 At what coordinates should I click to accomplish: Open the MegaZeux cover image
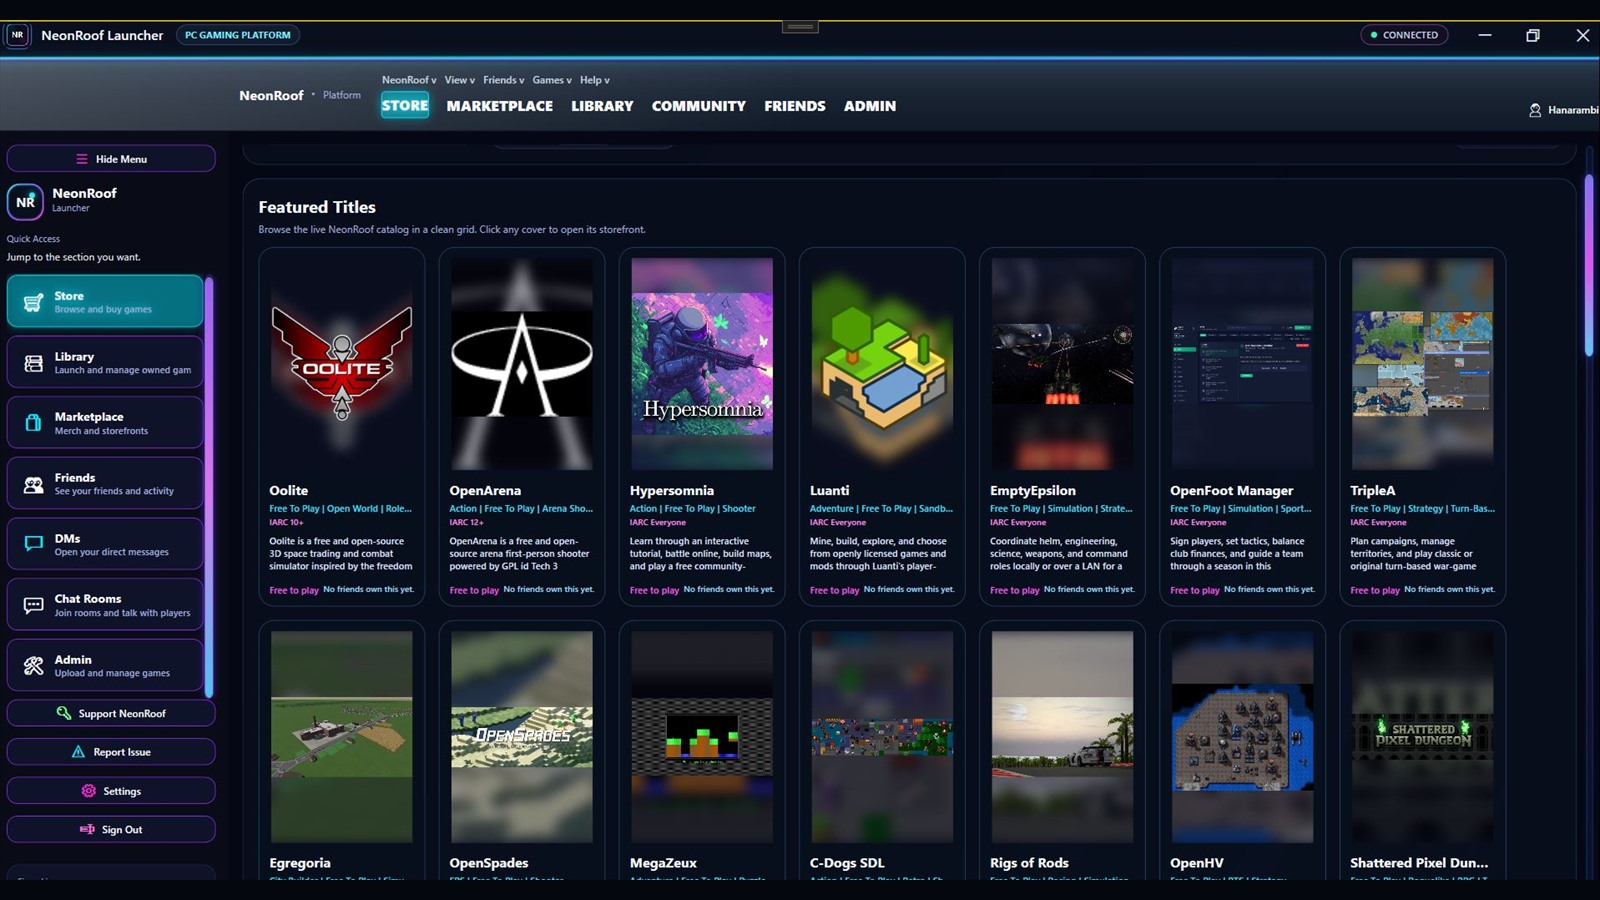[702, 736]
